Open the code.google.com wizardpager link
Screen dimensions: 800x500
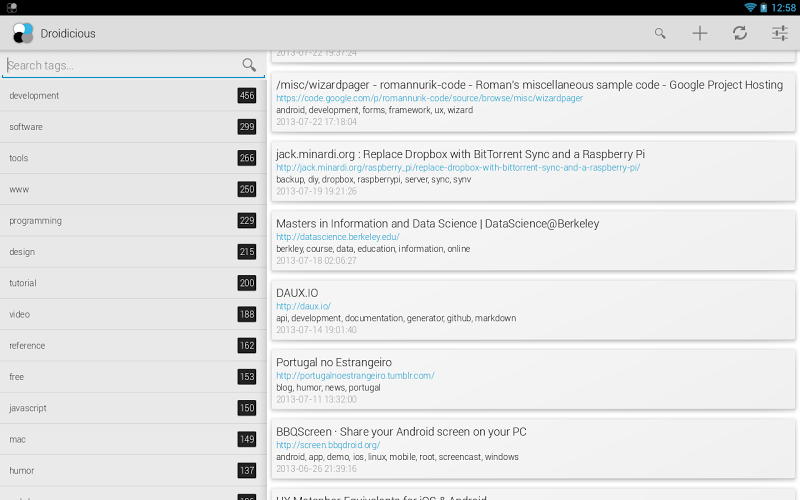point(429,98)
